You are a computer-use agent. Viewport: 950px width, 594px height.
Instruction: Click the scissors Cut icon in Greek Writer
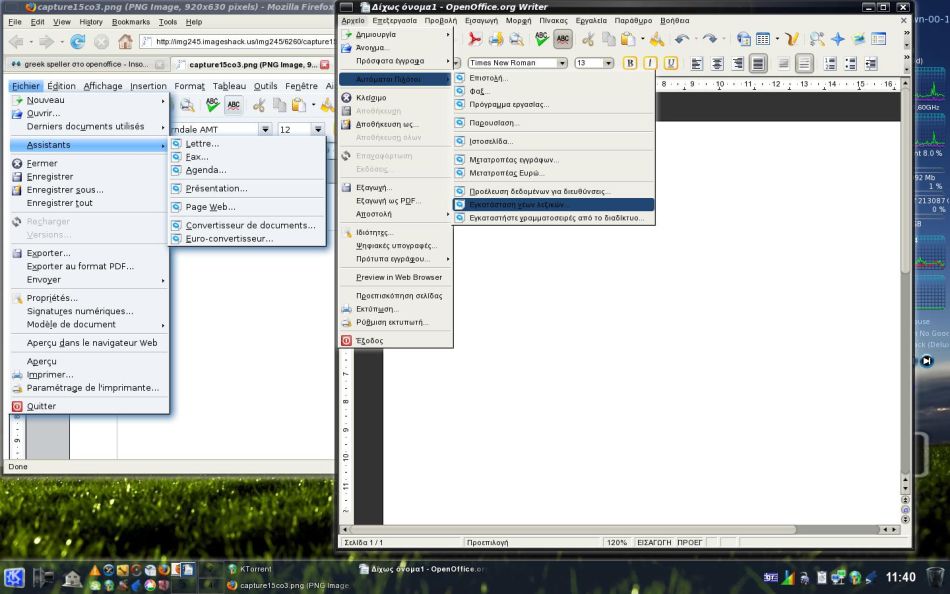(x=588, y=39)
